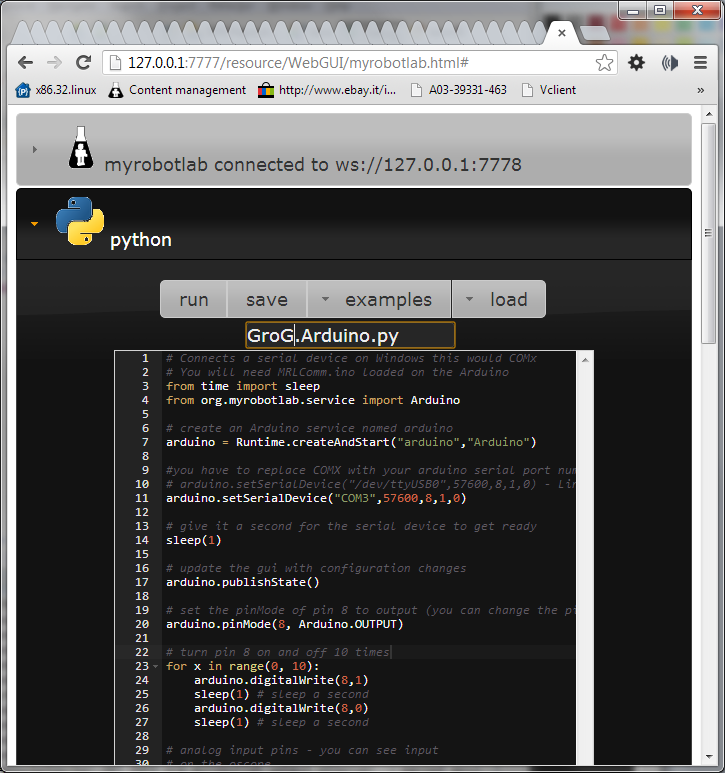This screenshot has height=773, width=725.
Task: Click comment '# update the gui with configuration changes'
Action: [x=316, y=568]
